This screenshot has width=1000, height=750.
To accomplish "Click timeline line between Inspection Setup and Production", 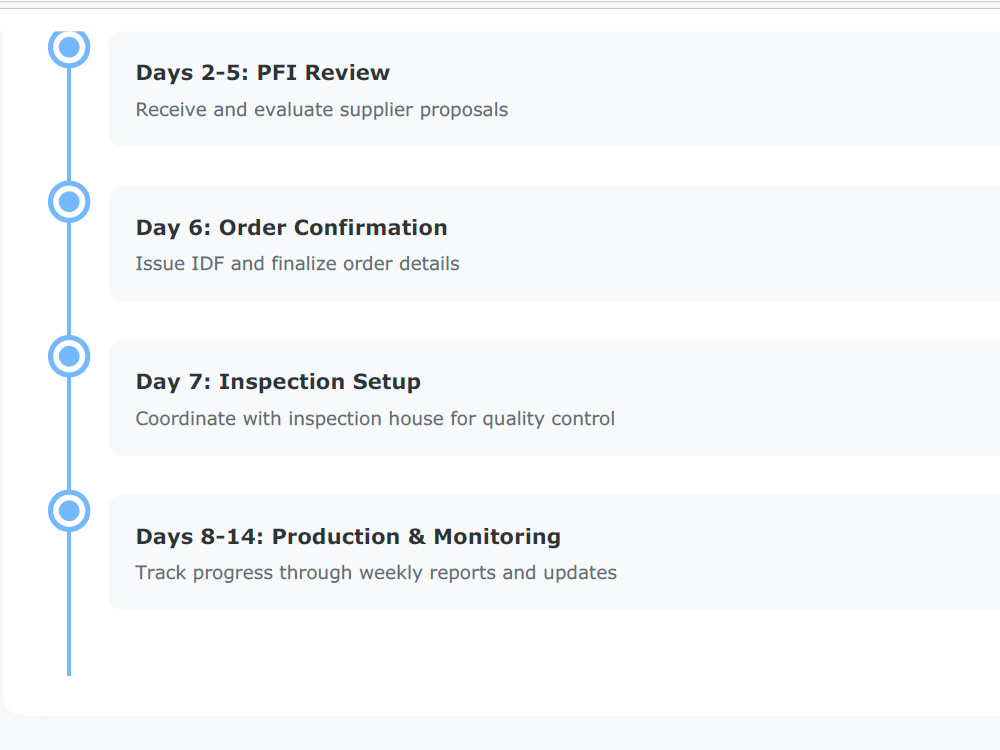I will (69, 434).
